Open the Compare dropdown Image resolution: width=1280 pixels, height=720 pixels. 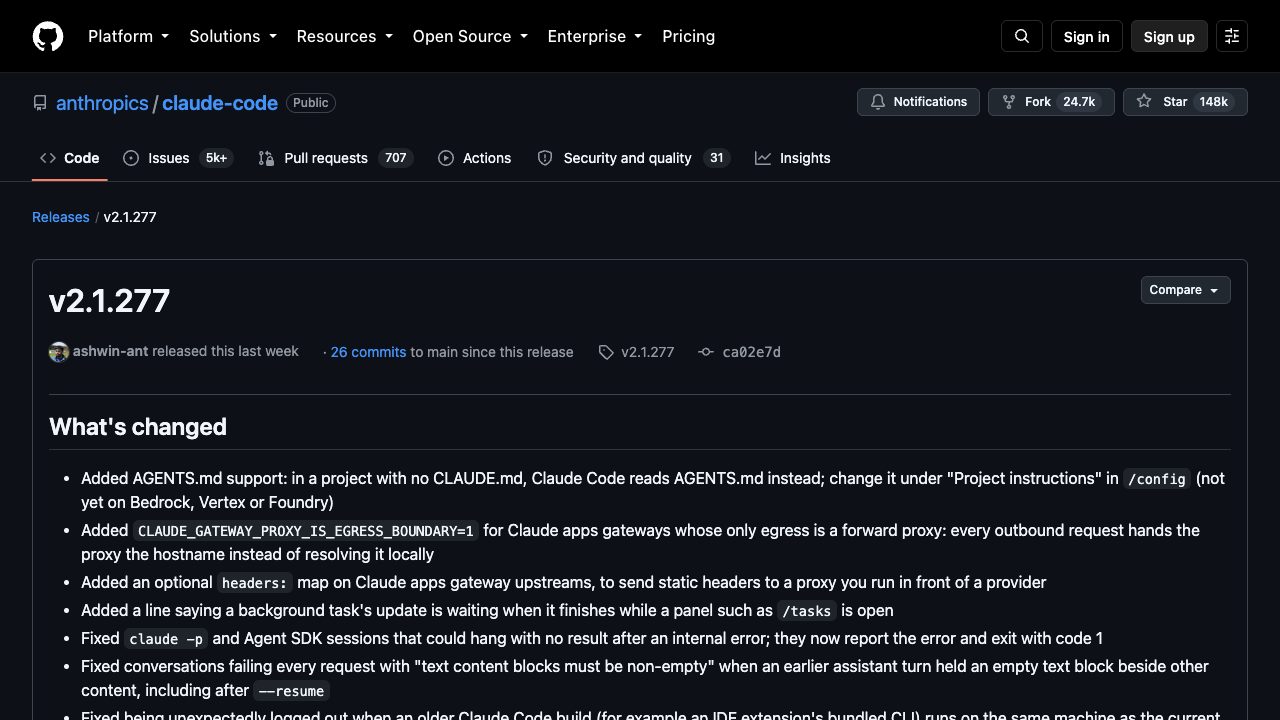pyautogui.click(x=1185, y=290)
